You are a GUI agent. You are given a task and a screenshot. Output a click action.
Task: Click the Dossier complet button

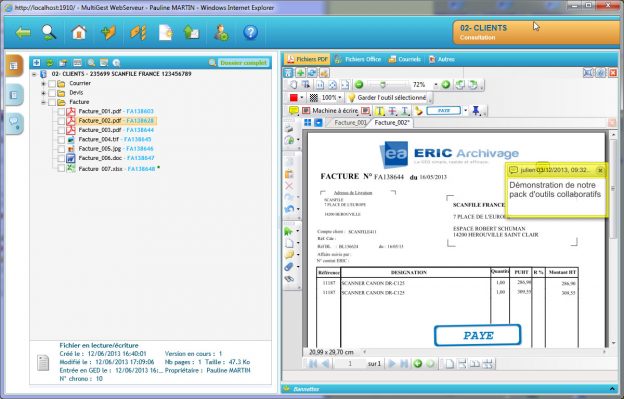pos(244,63)
